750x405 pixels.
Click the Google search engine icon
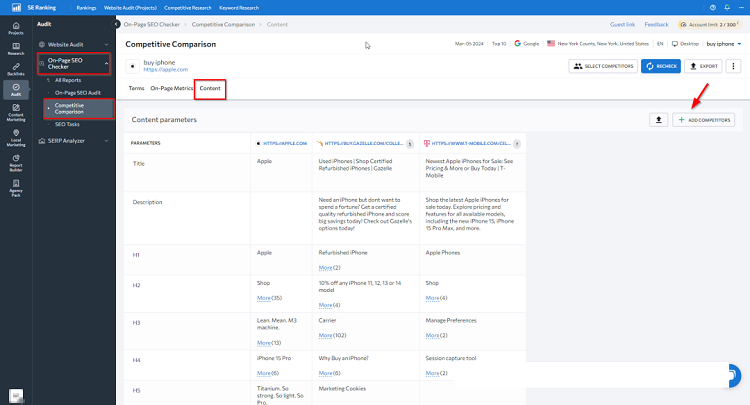(518, 44)
